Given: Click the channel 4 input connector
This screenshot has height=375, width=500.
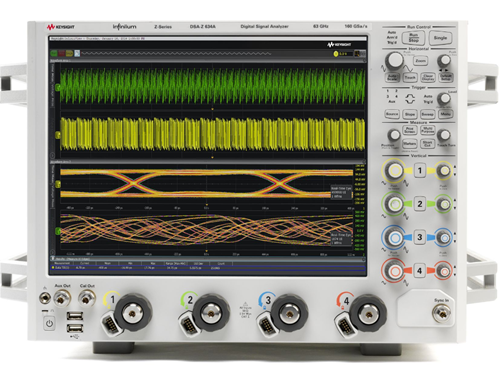Looking at the screenshot, I should tap(368, 313).
